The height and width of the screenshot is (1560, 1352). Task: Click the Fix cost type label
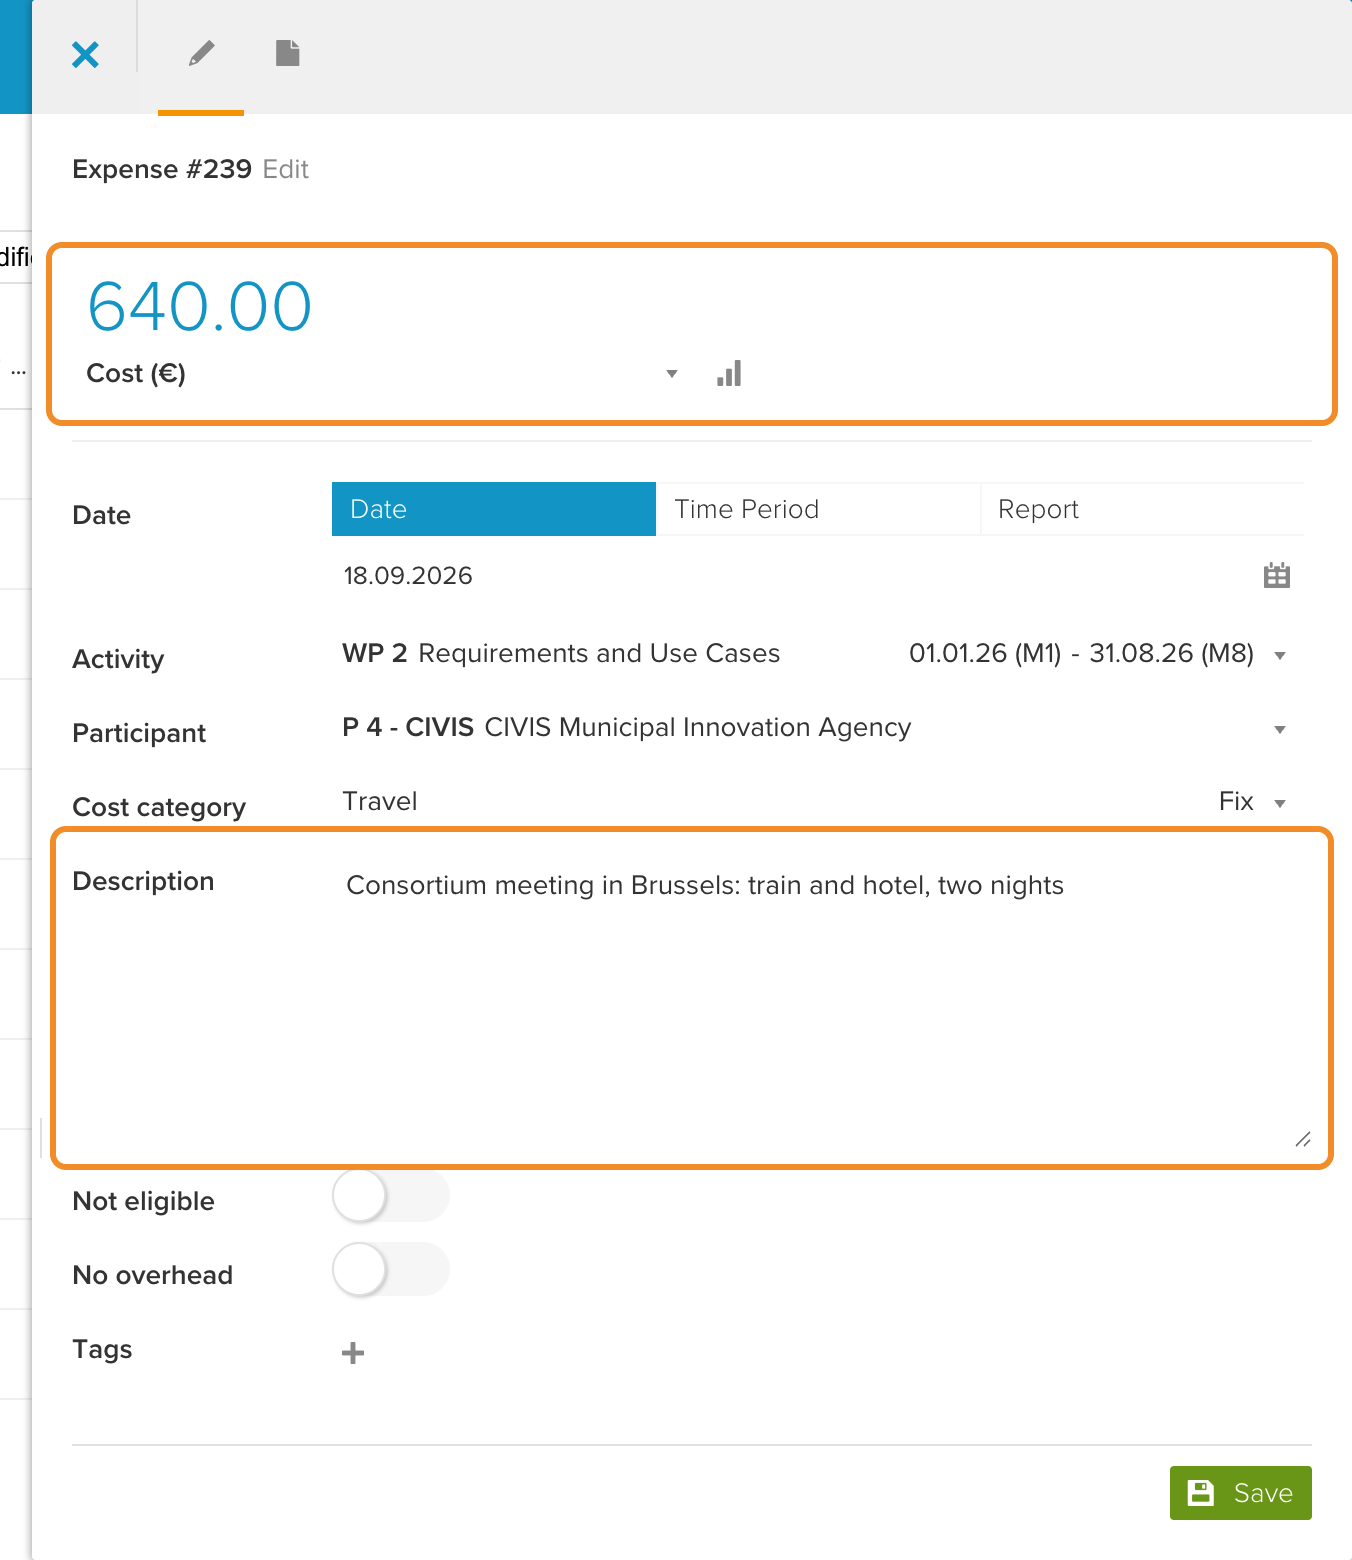point(1236,801)
